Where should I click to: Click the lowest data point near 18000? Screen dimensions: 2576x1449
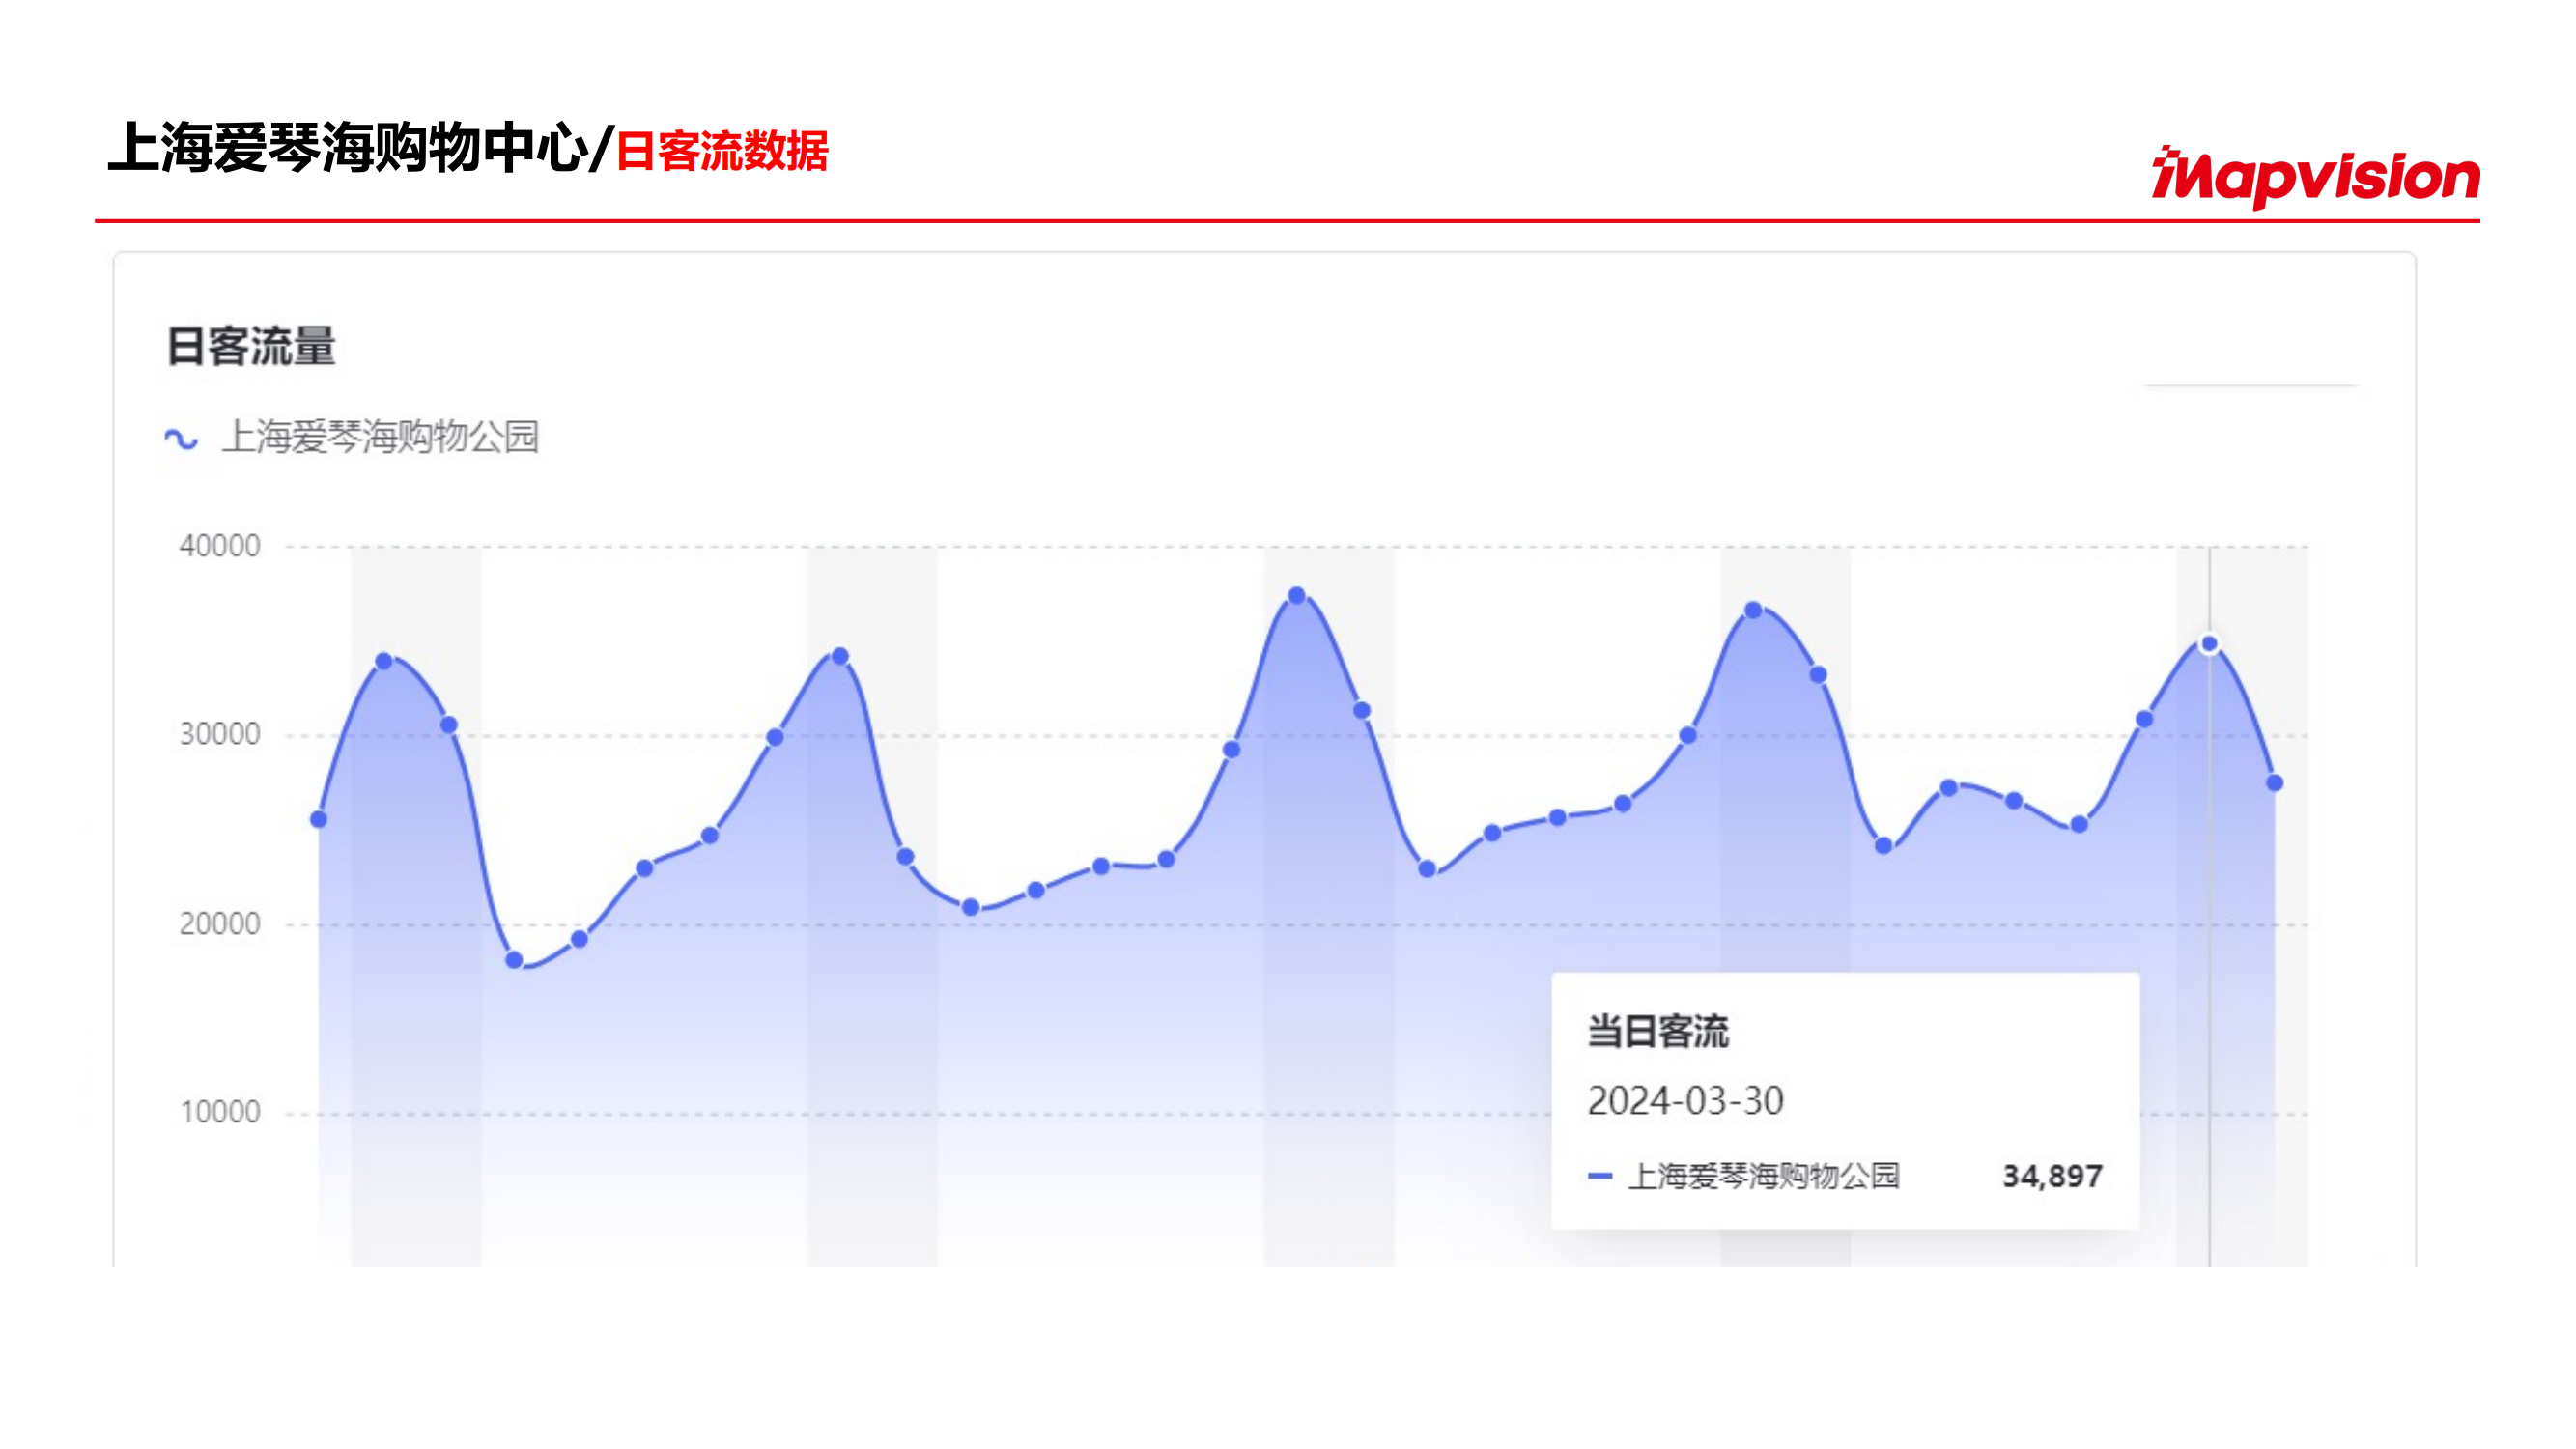point(514,960)
